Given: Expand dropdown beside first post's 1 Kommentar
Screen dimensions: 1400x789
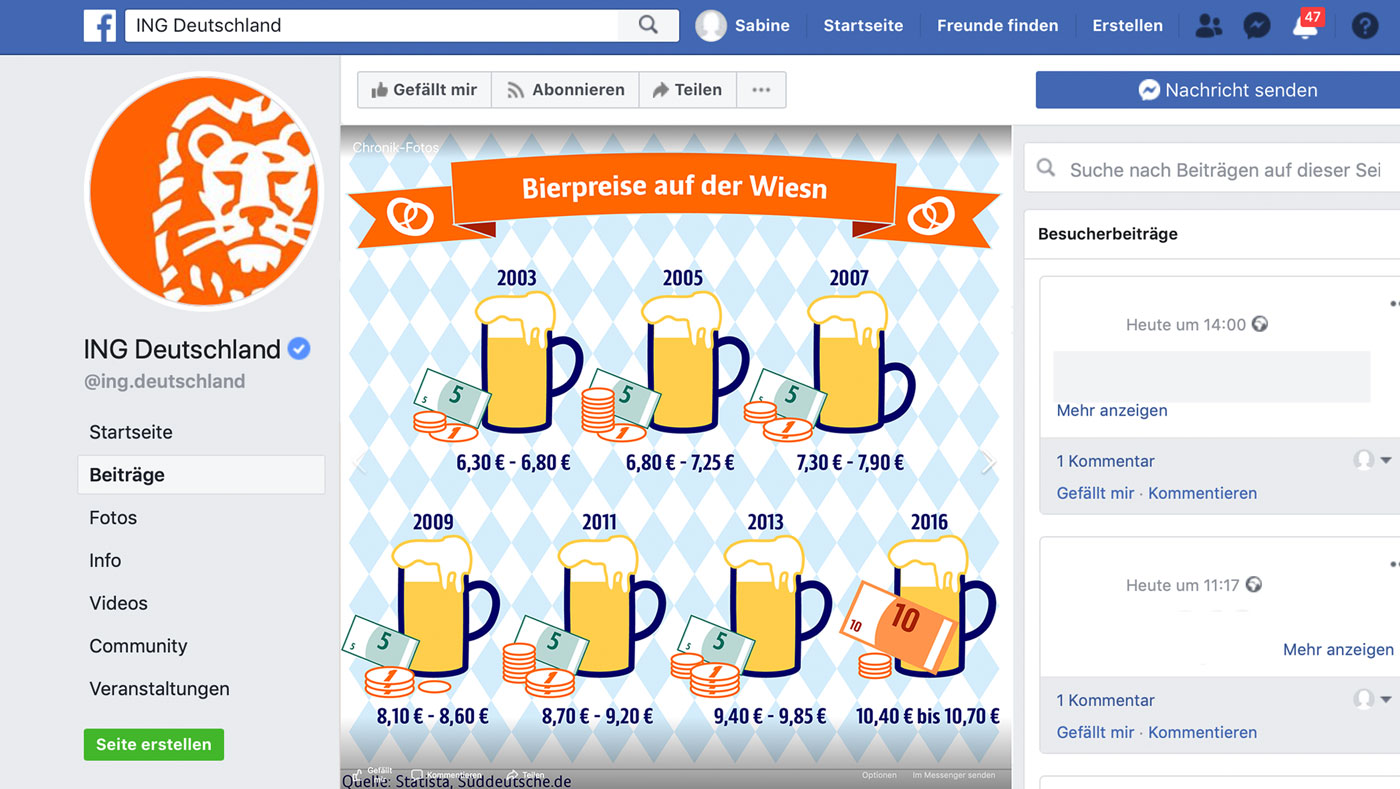Looking at the screenshot, I should (1385, 461).
